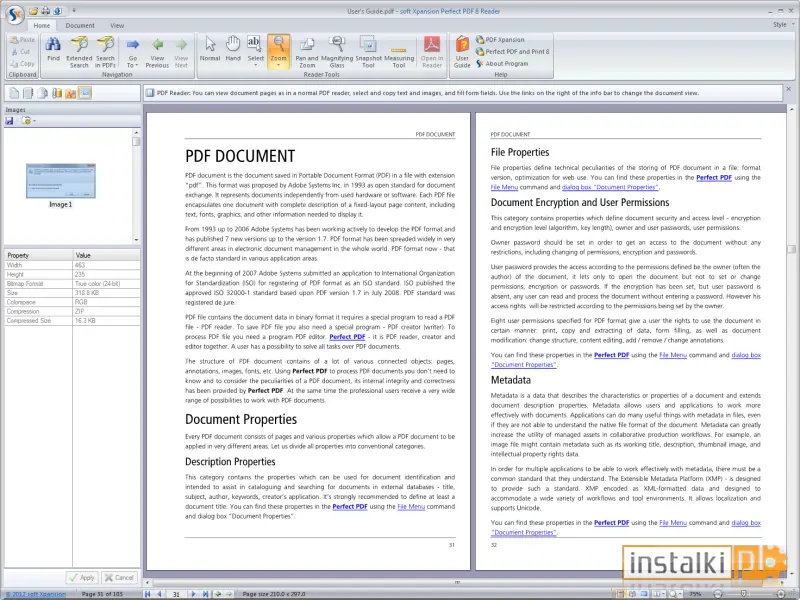
Task: Switch to the View ribbon tab
Action: tap(117, 26)
